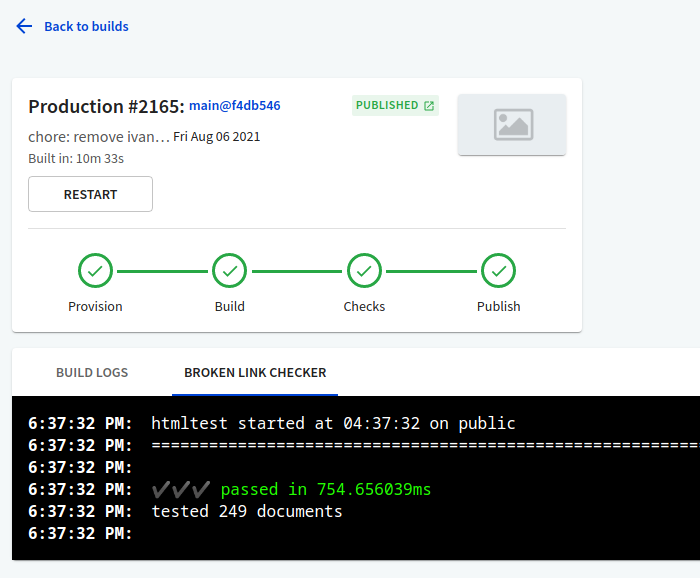Click the Provision step label
Viewport: 700px width, 578px height.
tap(95, 307)
